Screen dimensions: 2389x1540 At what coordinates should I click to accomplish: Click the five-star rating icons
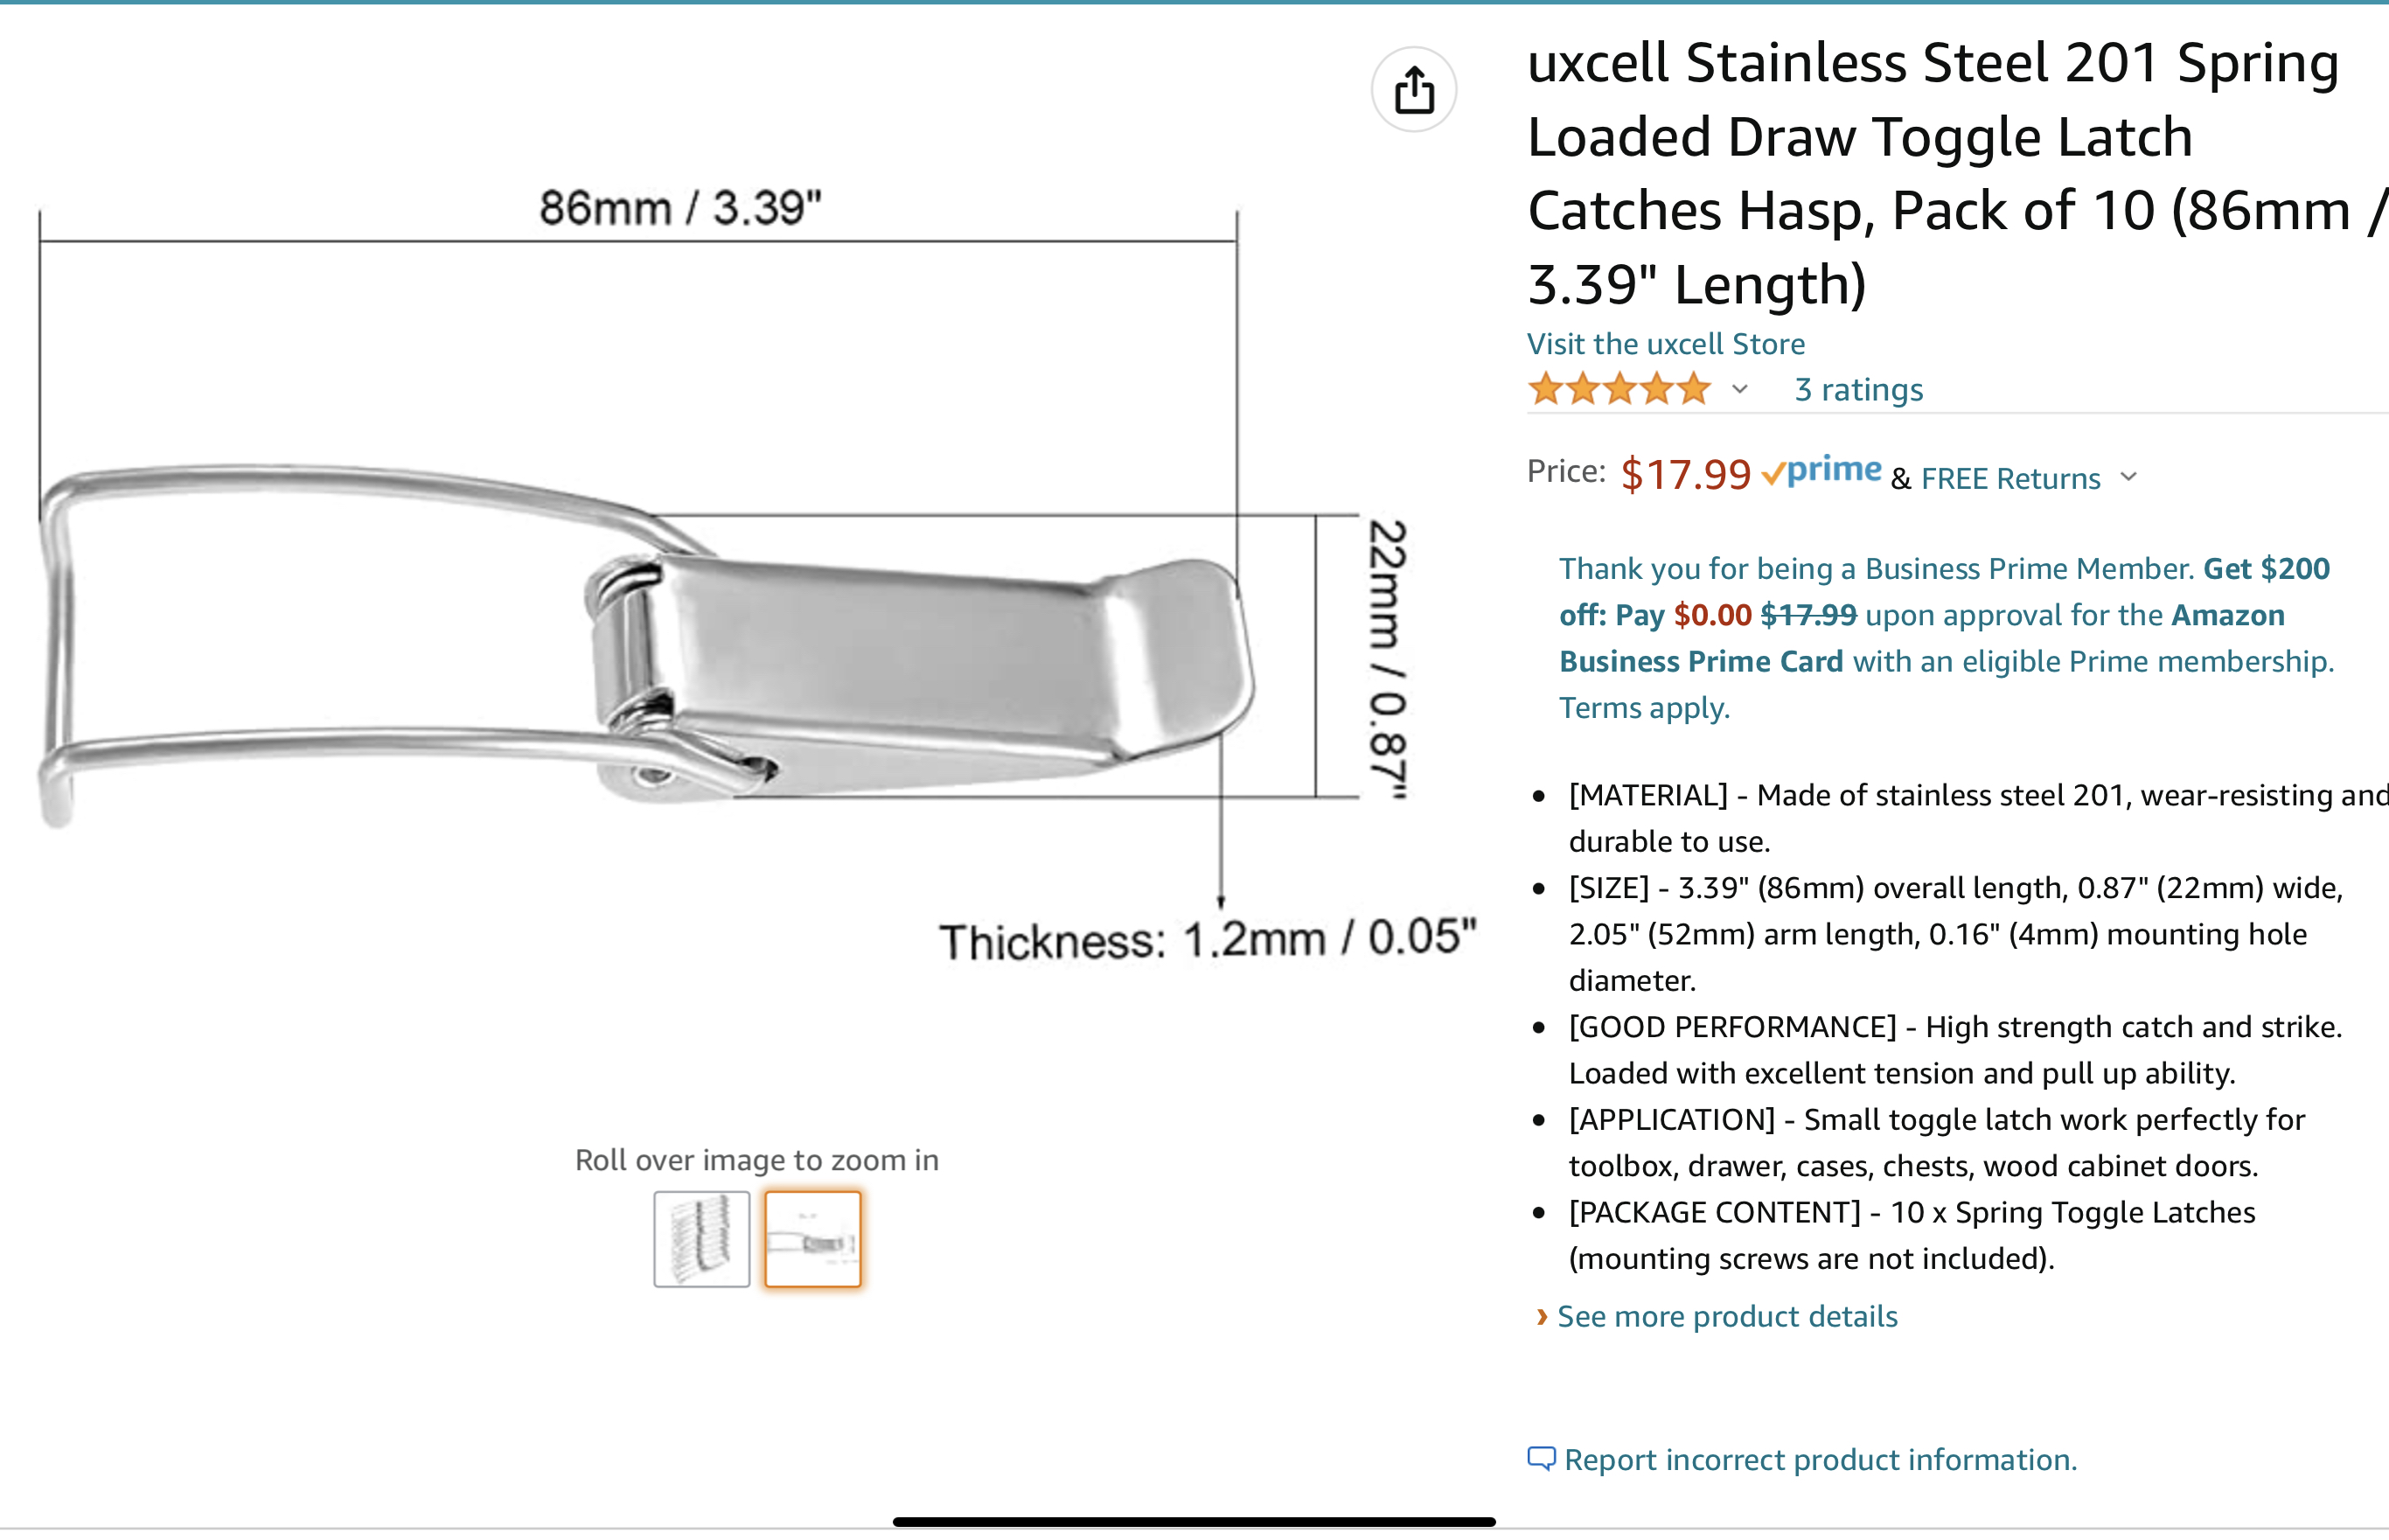click(1619, 389)
